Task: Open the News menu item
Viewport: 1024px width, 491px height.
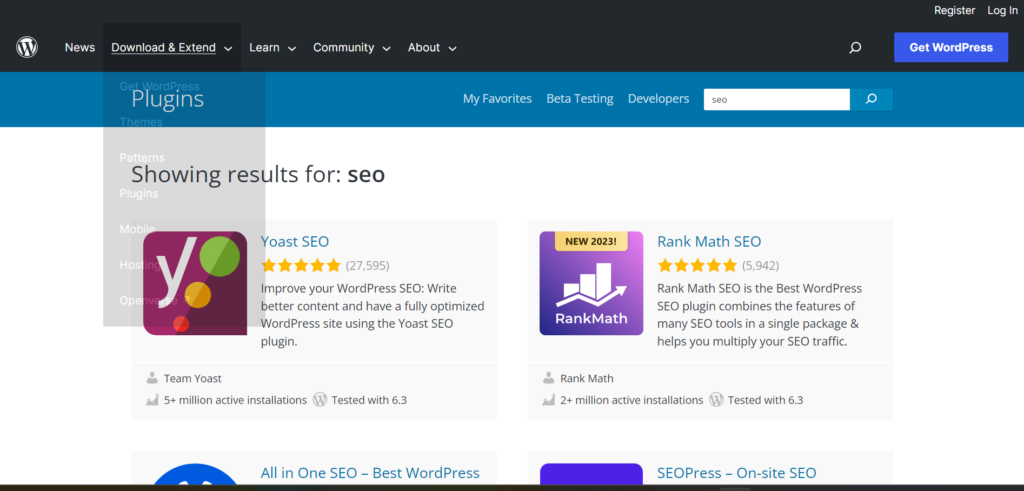Action: (x=80, y=48)
